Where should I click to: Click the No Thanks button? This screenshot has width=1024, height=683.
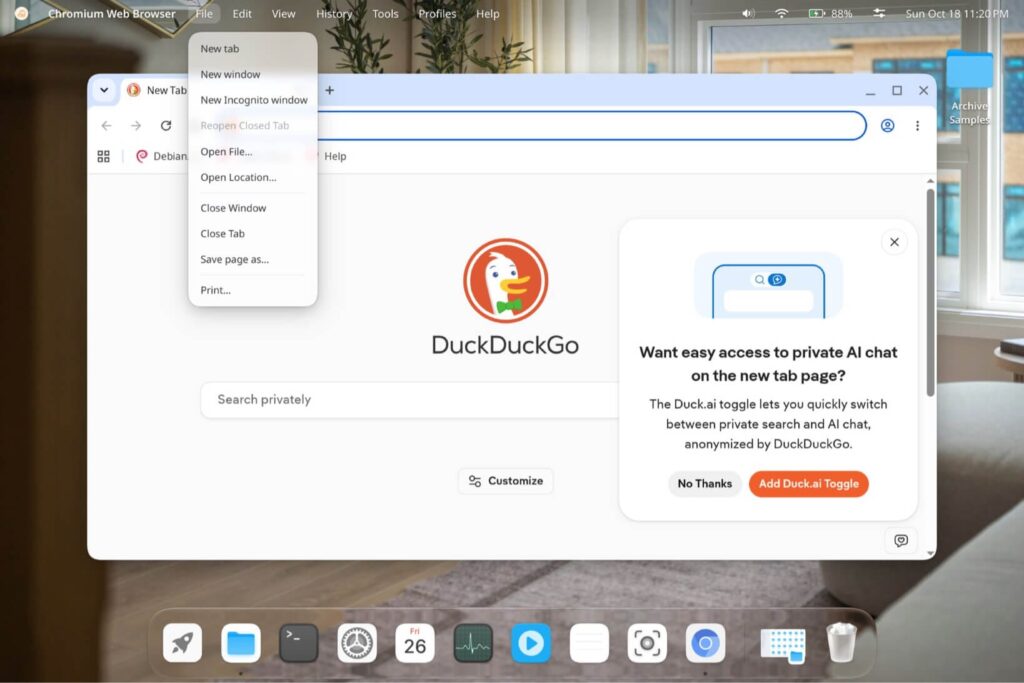coord(705,484)
